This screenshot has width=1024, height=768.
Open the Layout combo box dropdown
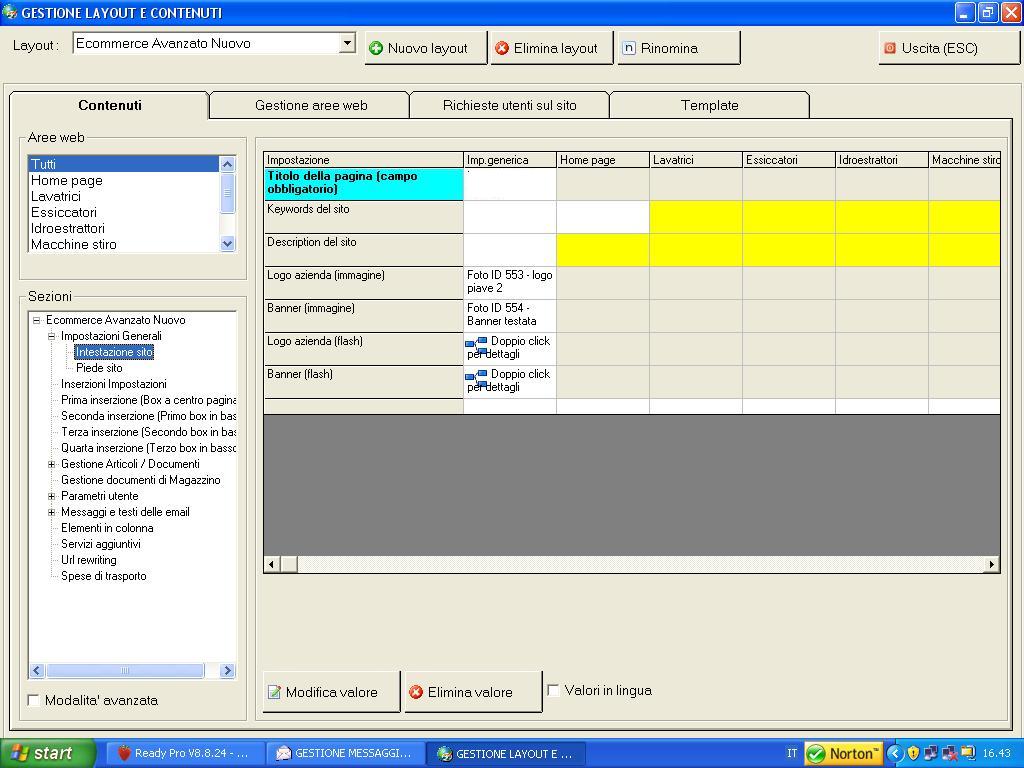coord(347,43)
